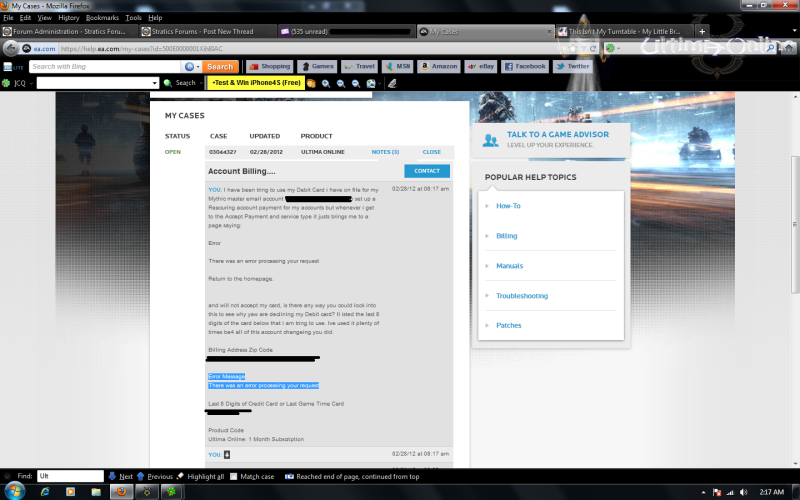Open the tab list dropdown arrow
The width and height of the screenshot is (800, 500).
[x=794, y=32]
